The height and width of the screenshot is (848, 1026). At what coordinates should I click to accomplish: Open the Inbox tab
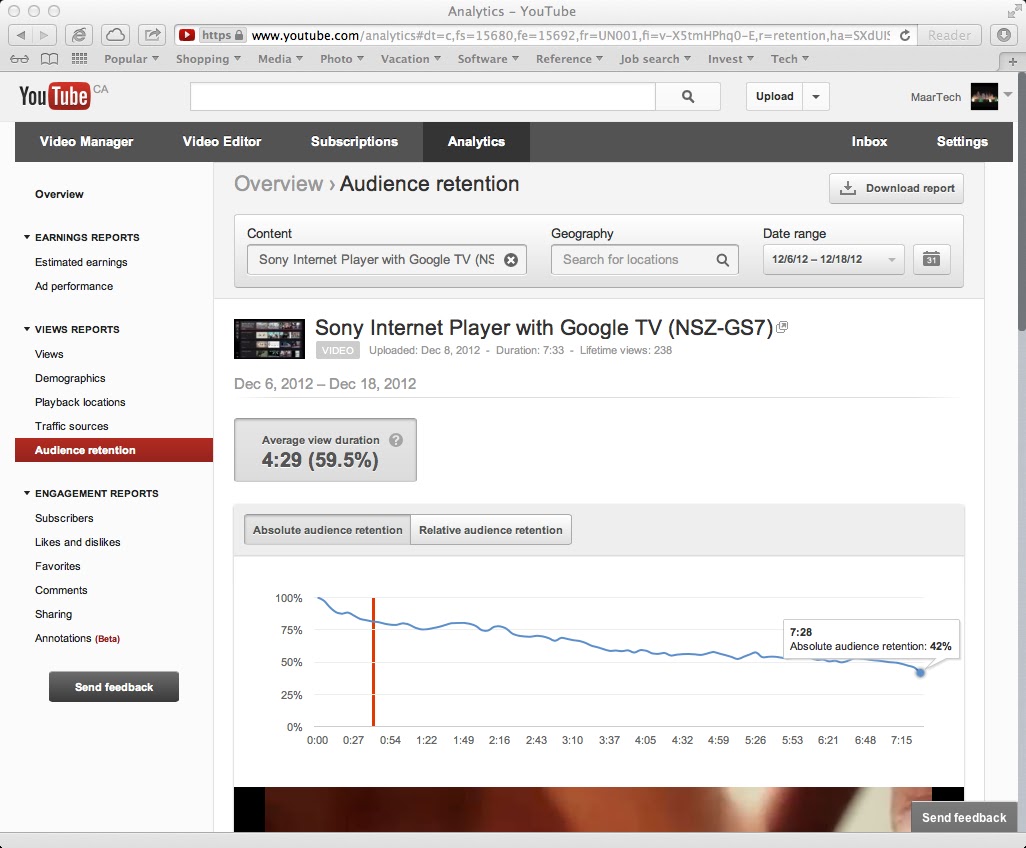tap(869, 141)
